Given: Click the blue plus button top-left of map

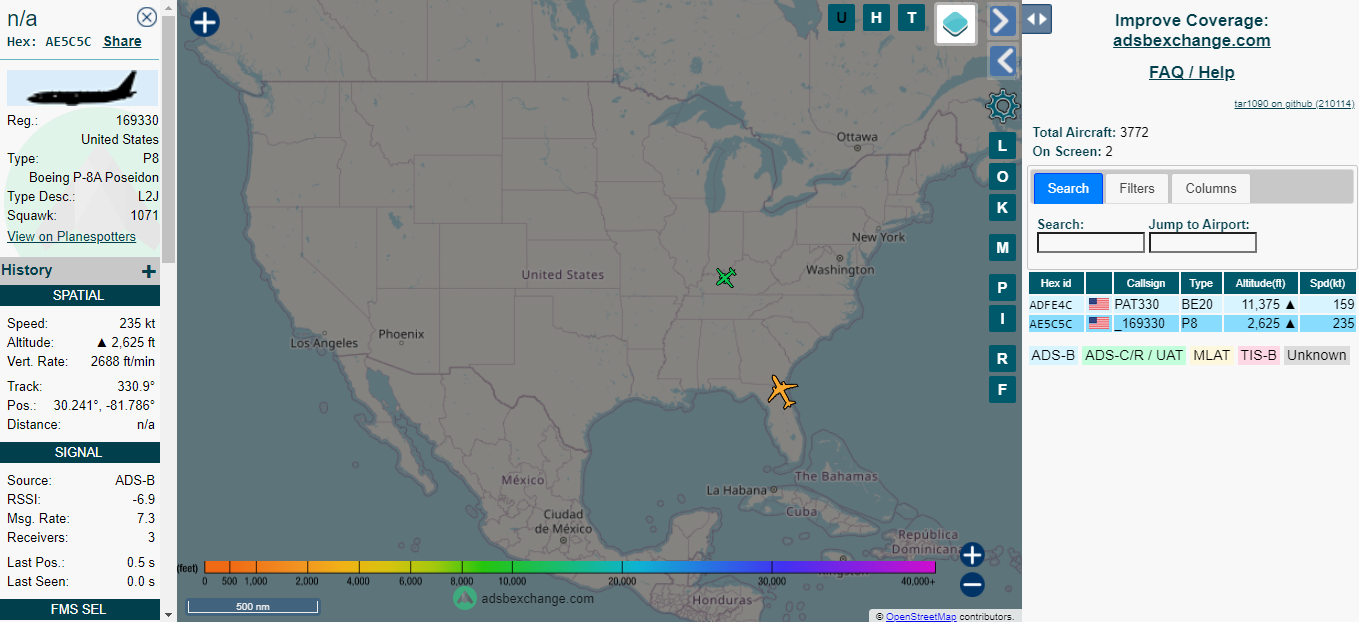Looking at the screenshot, I should point(205,22).
